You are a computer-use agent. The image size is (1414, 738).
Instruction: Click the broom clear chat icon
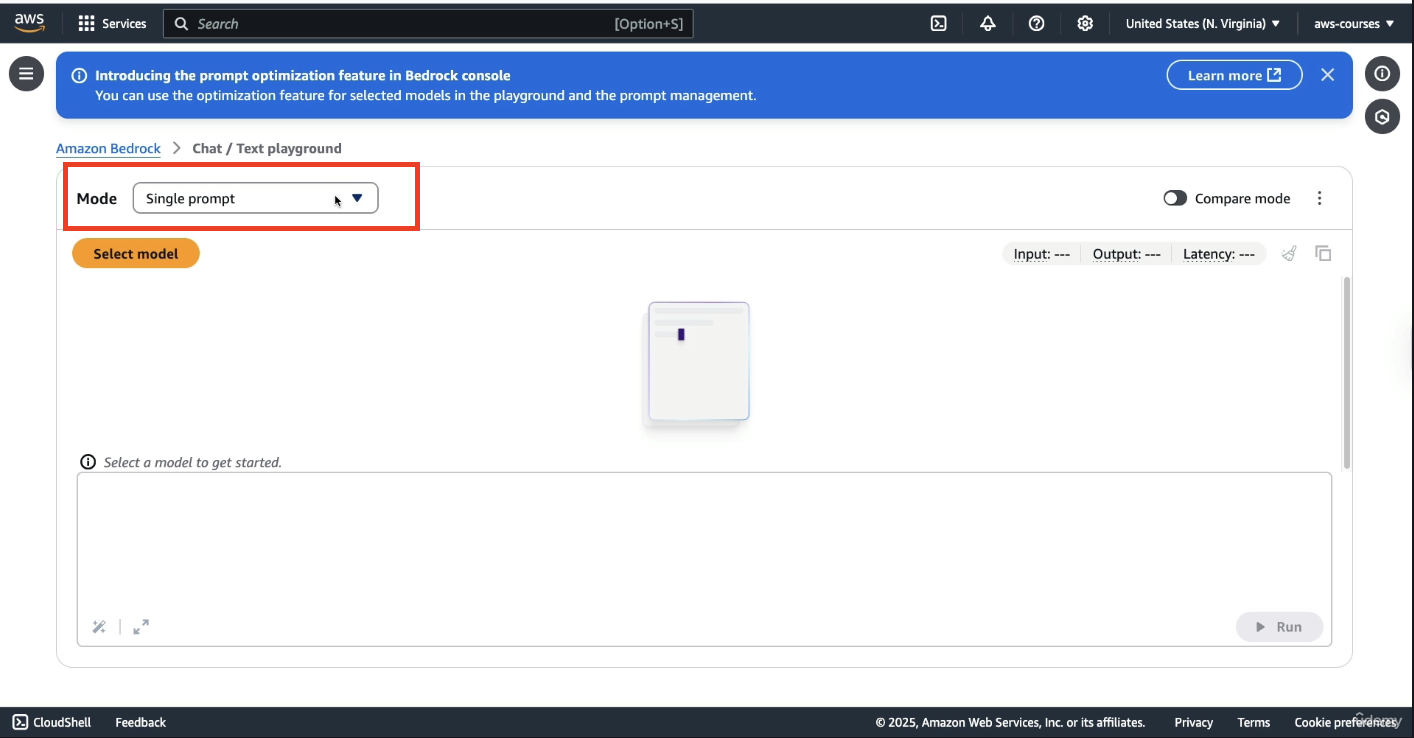tap(1290, 254)
